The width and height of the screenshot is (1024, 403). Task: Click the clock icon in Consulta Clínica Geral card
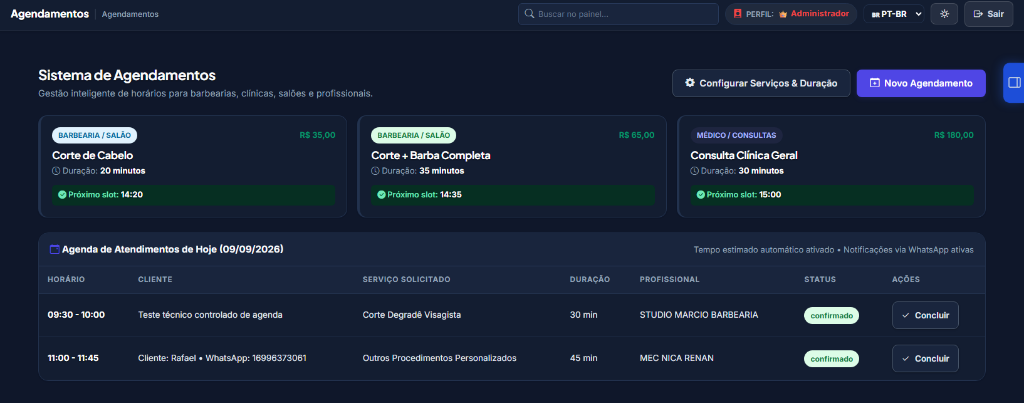[x=694, y=171]
